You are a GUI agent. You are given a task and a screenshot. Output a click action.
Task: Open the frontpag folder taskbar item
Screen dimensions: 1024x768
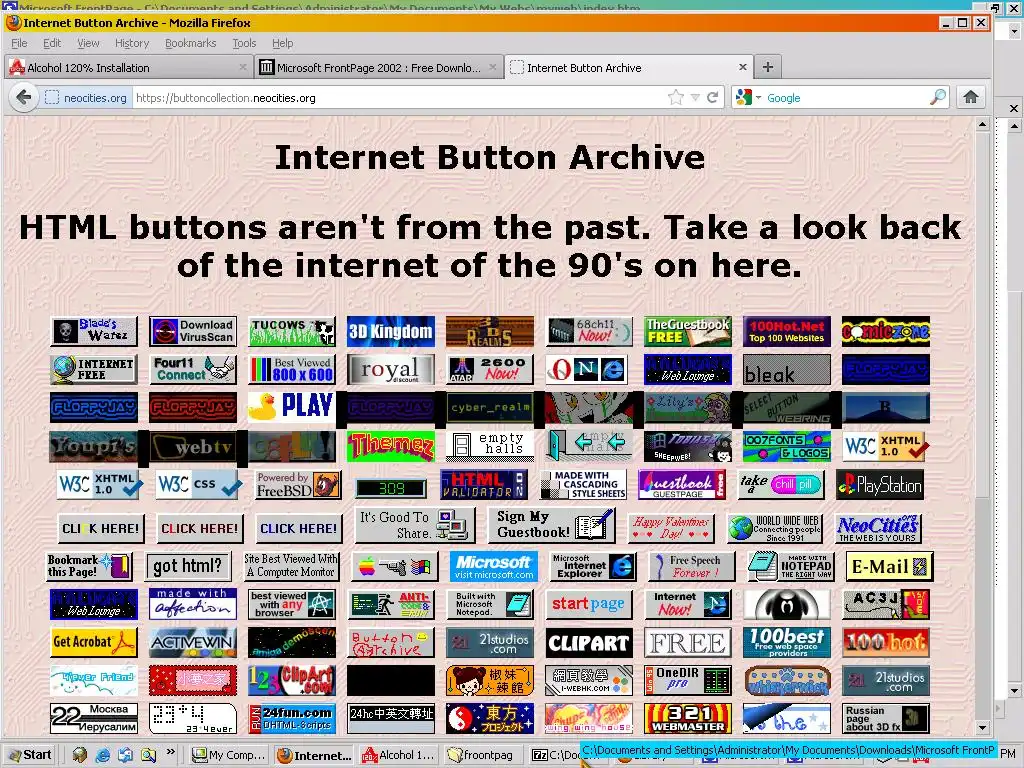pyautogui.click(x=482, y=755)
